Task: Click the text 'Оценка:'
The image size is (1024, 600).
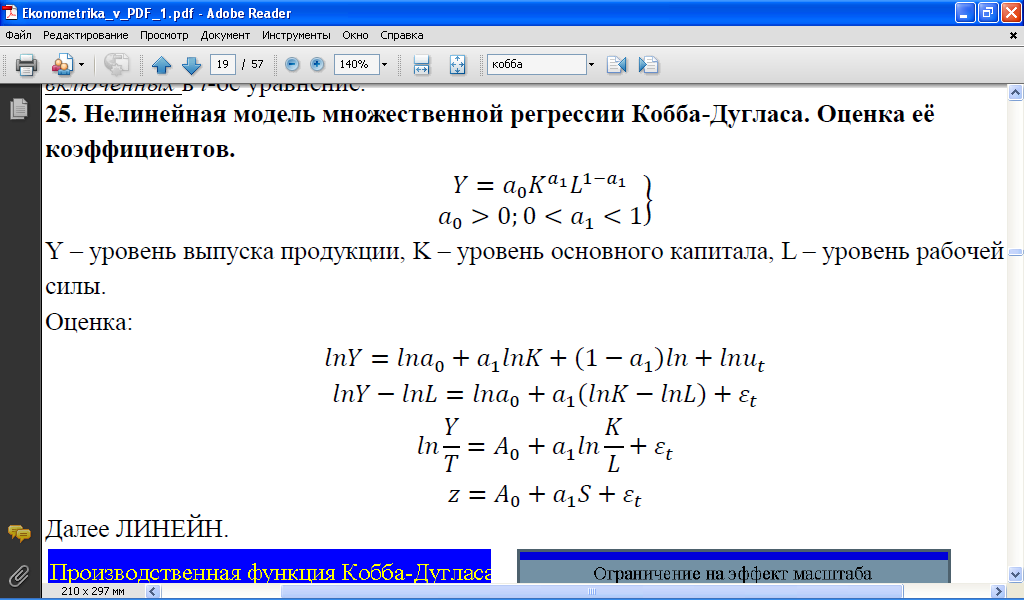Action: 89,322
